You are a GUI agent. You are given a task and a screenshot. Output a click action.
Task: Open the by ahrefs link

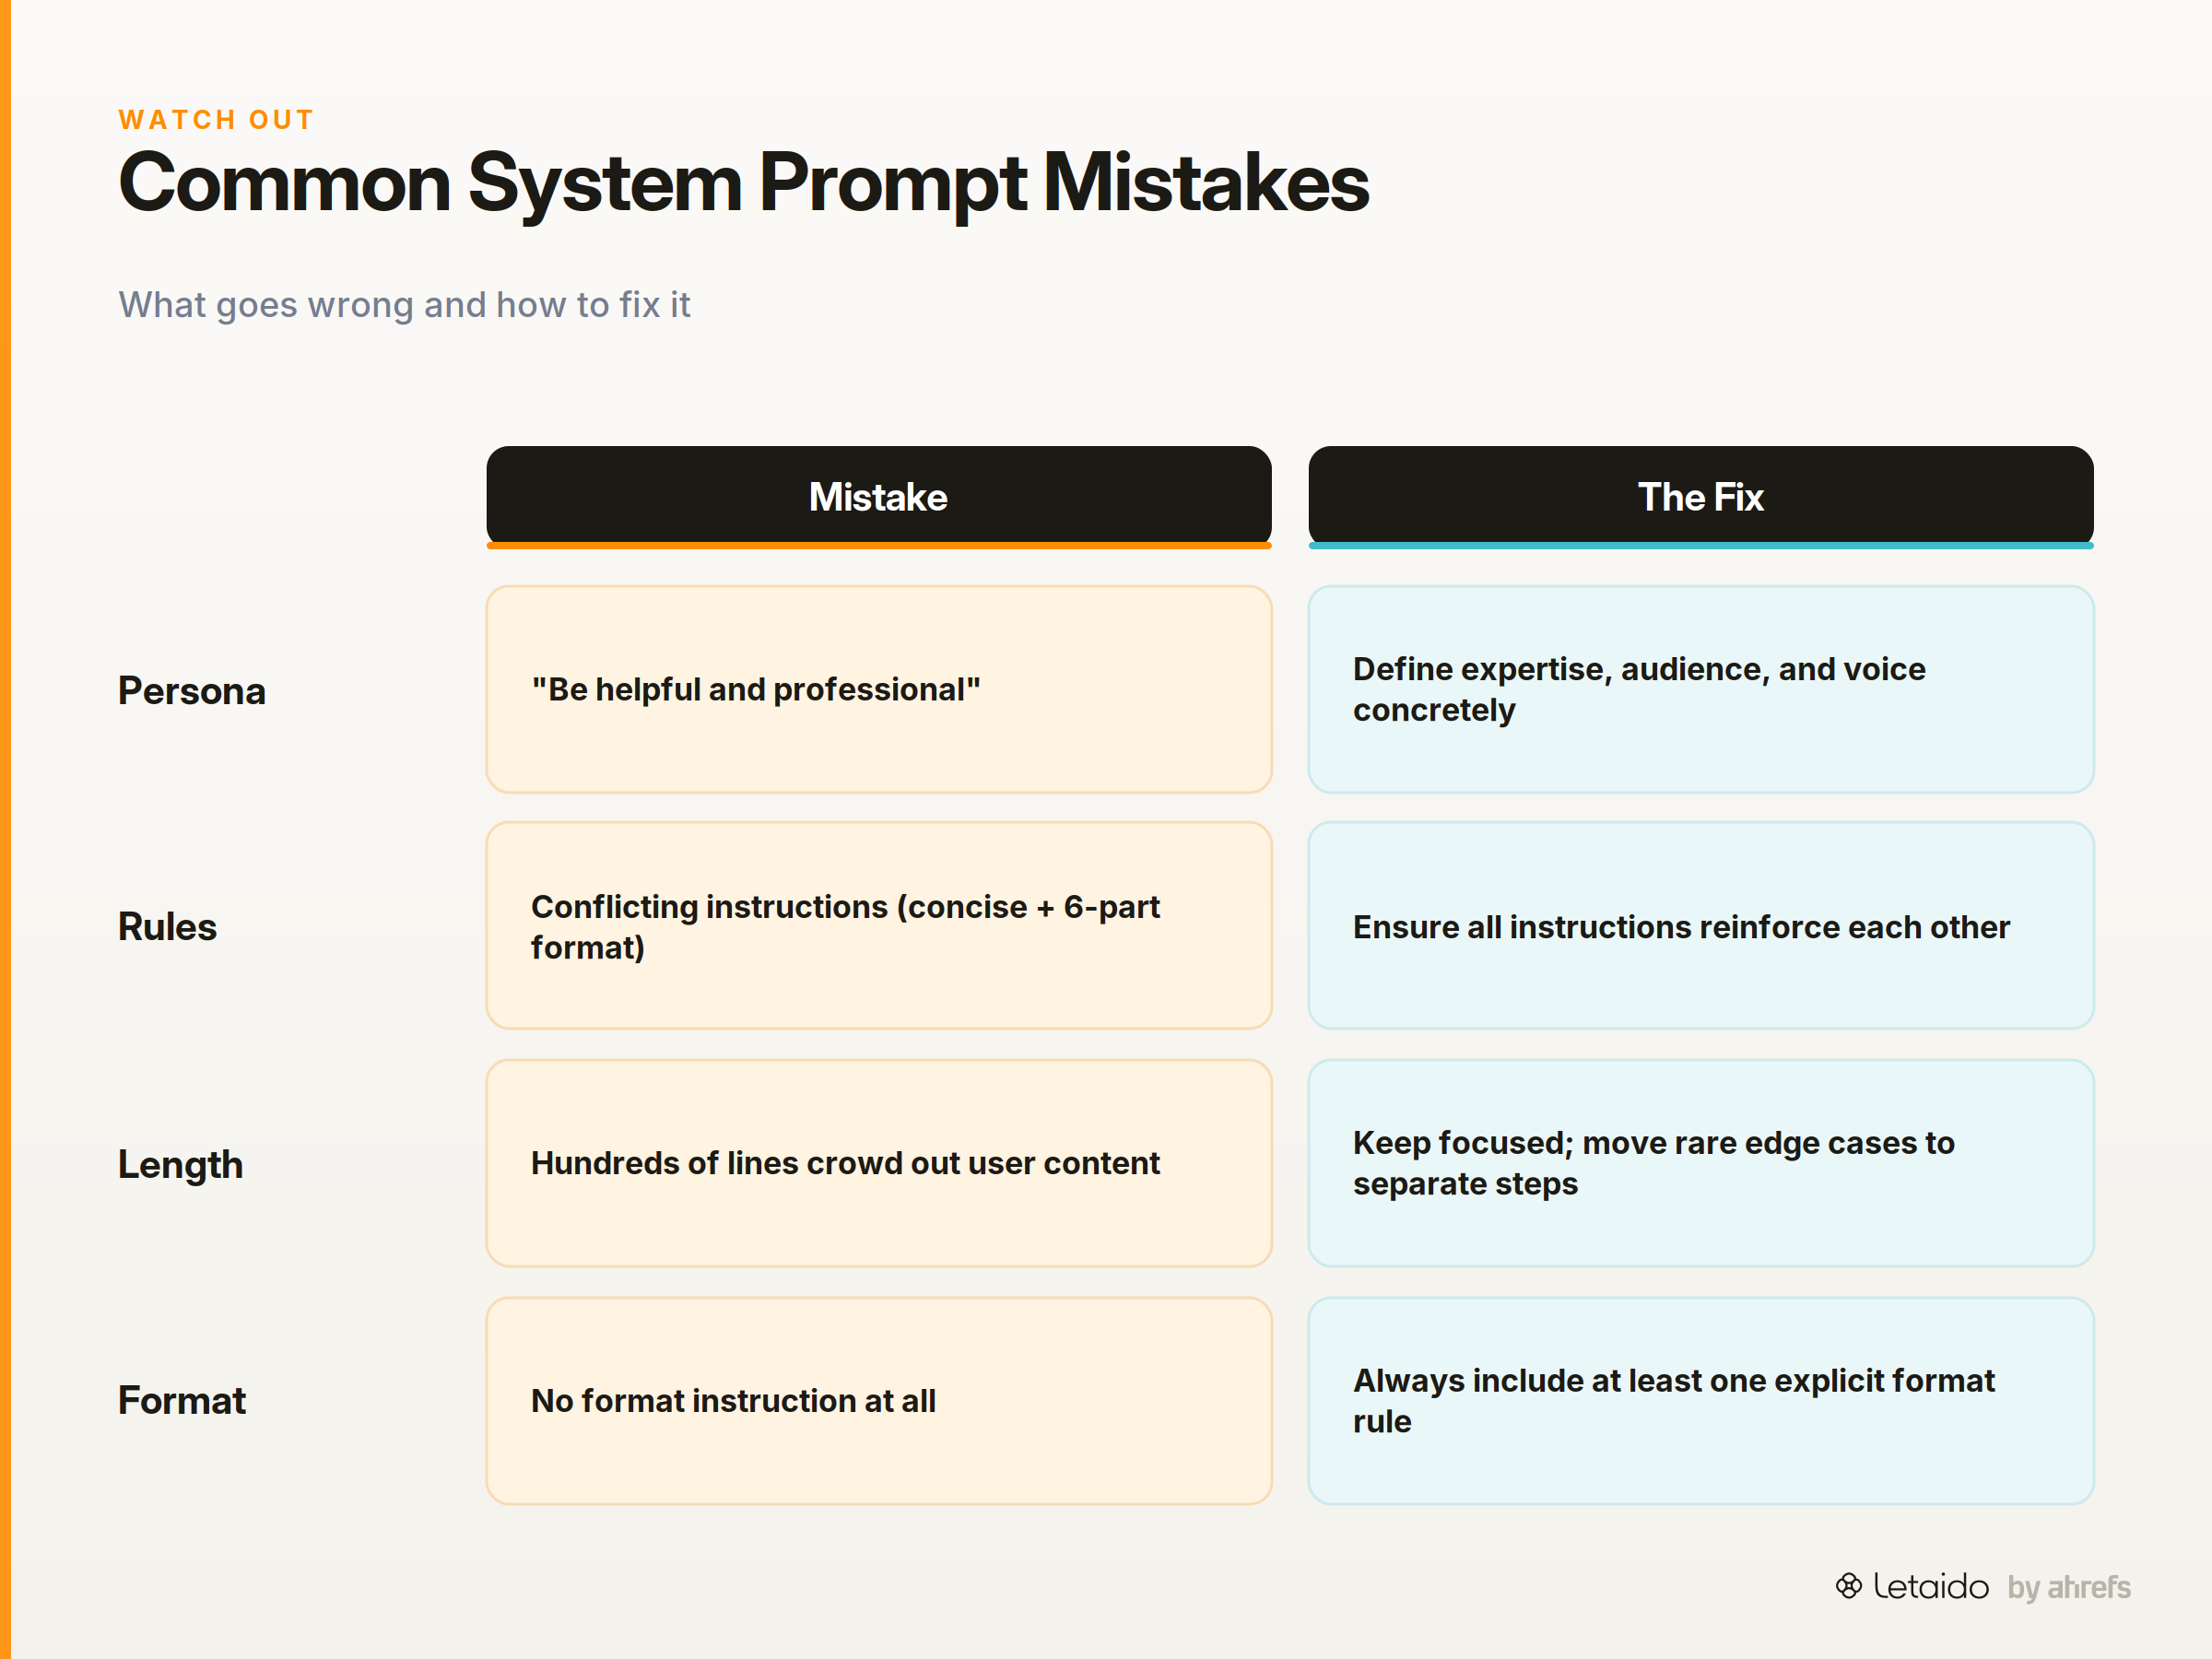(x=2069, y=1588)
